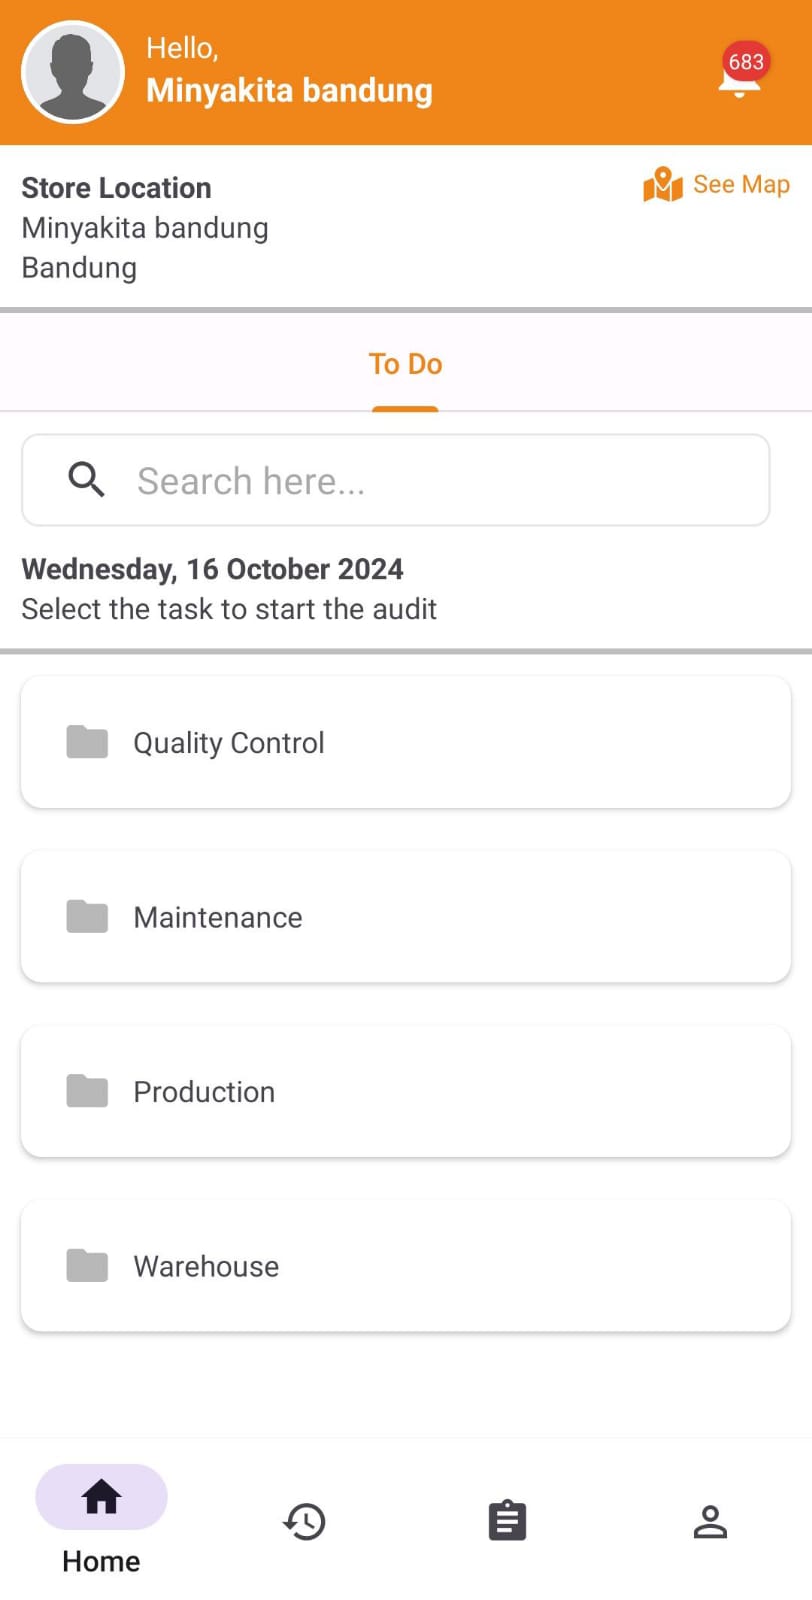
Task: Click the magnifying glass search icon
Action: 87,480
